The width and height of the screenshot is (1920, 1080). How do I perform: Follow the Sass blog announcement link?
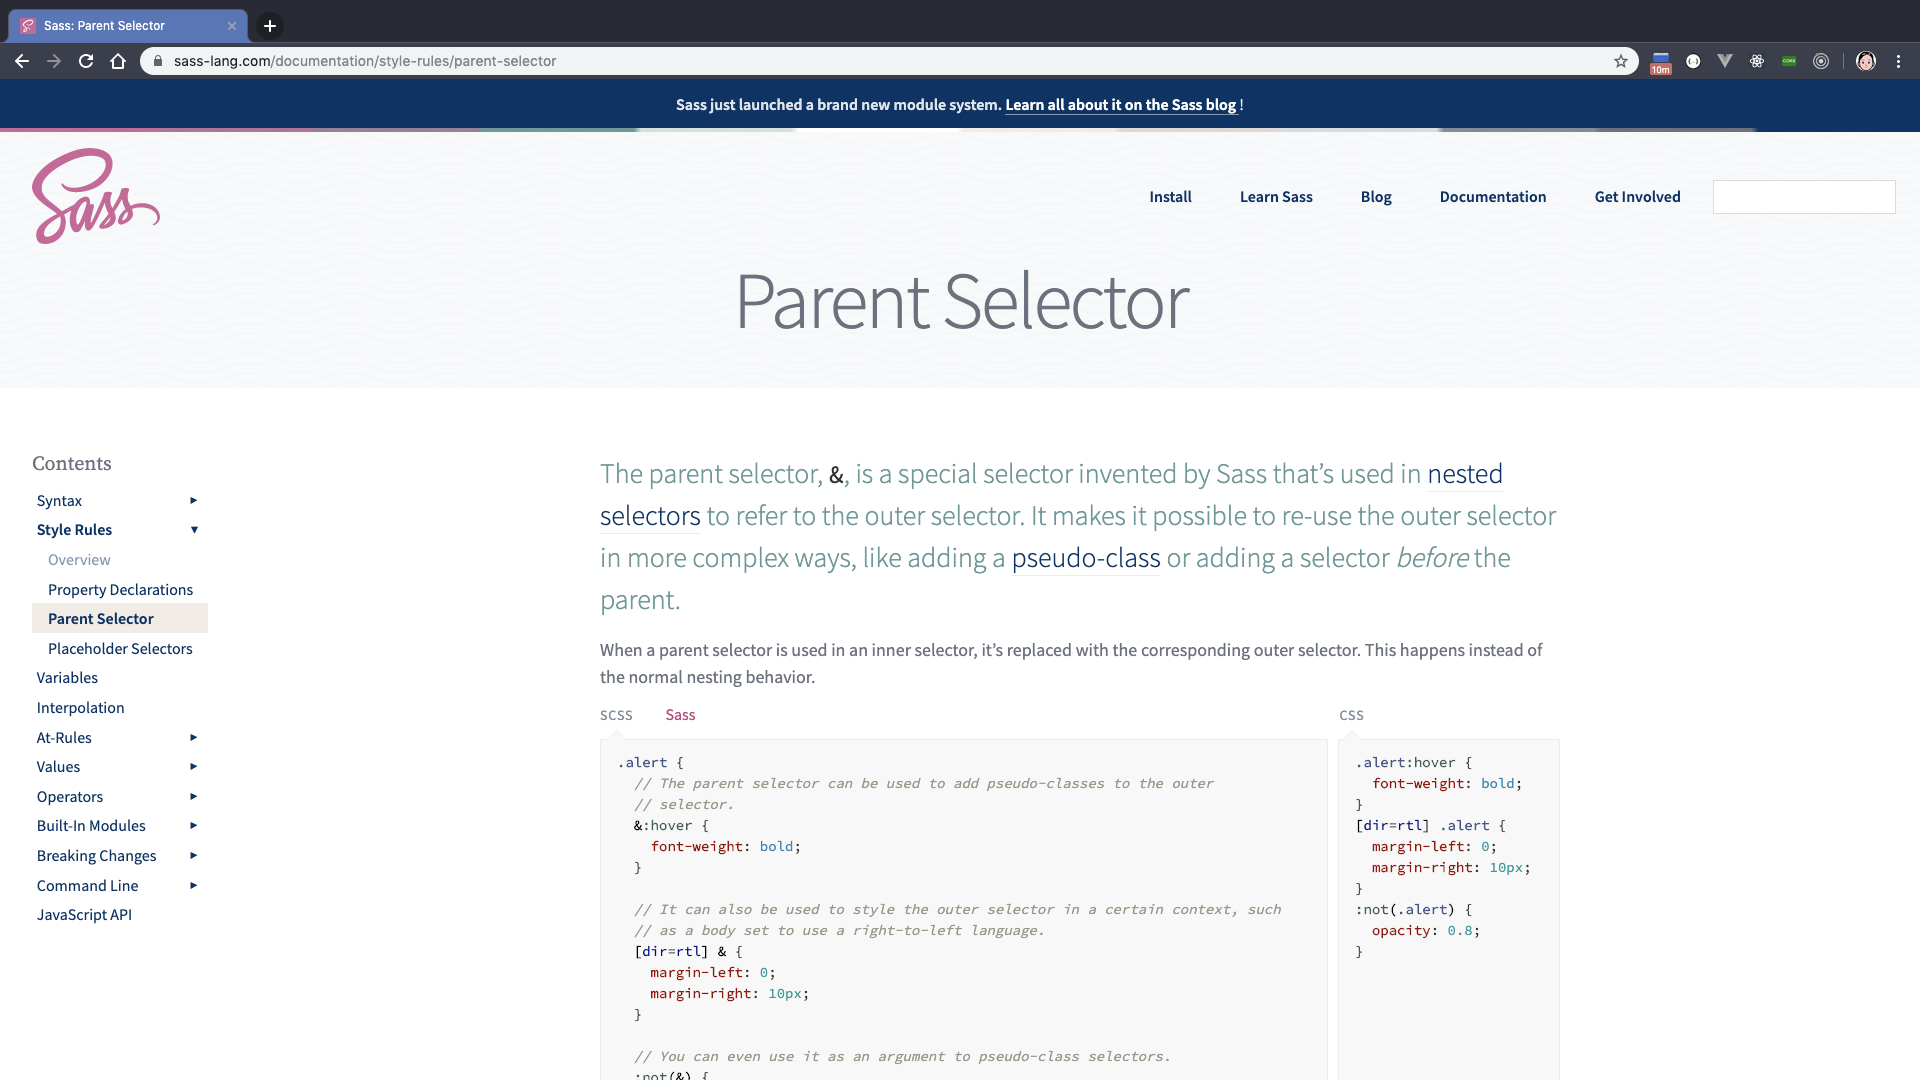click(x=1121, y=105)
